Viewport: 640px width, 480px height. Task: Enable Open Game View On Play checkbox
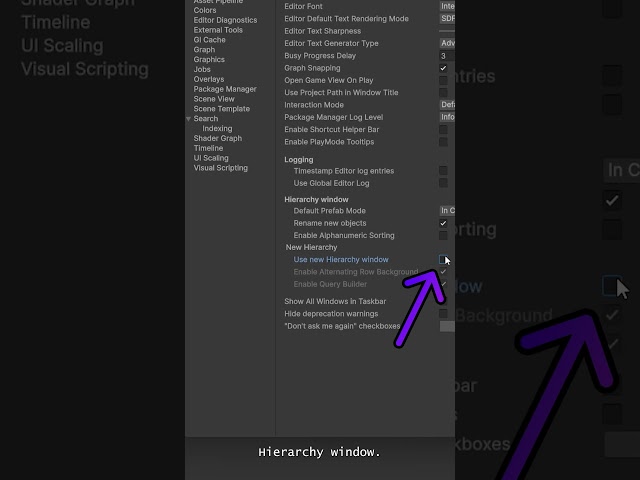[443, 80]
